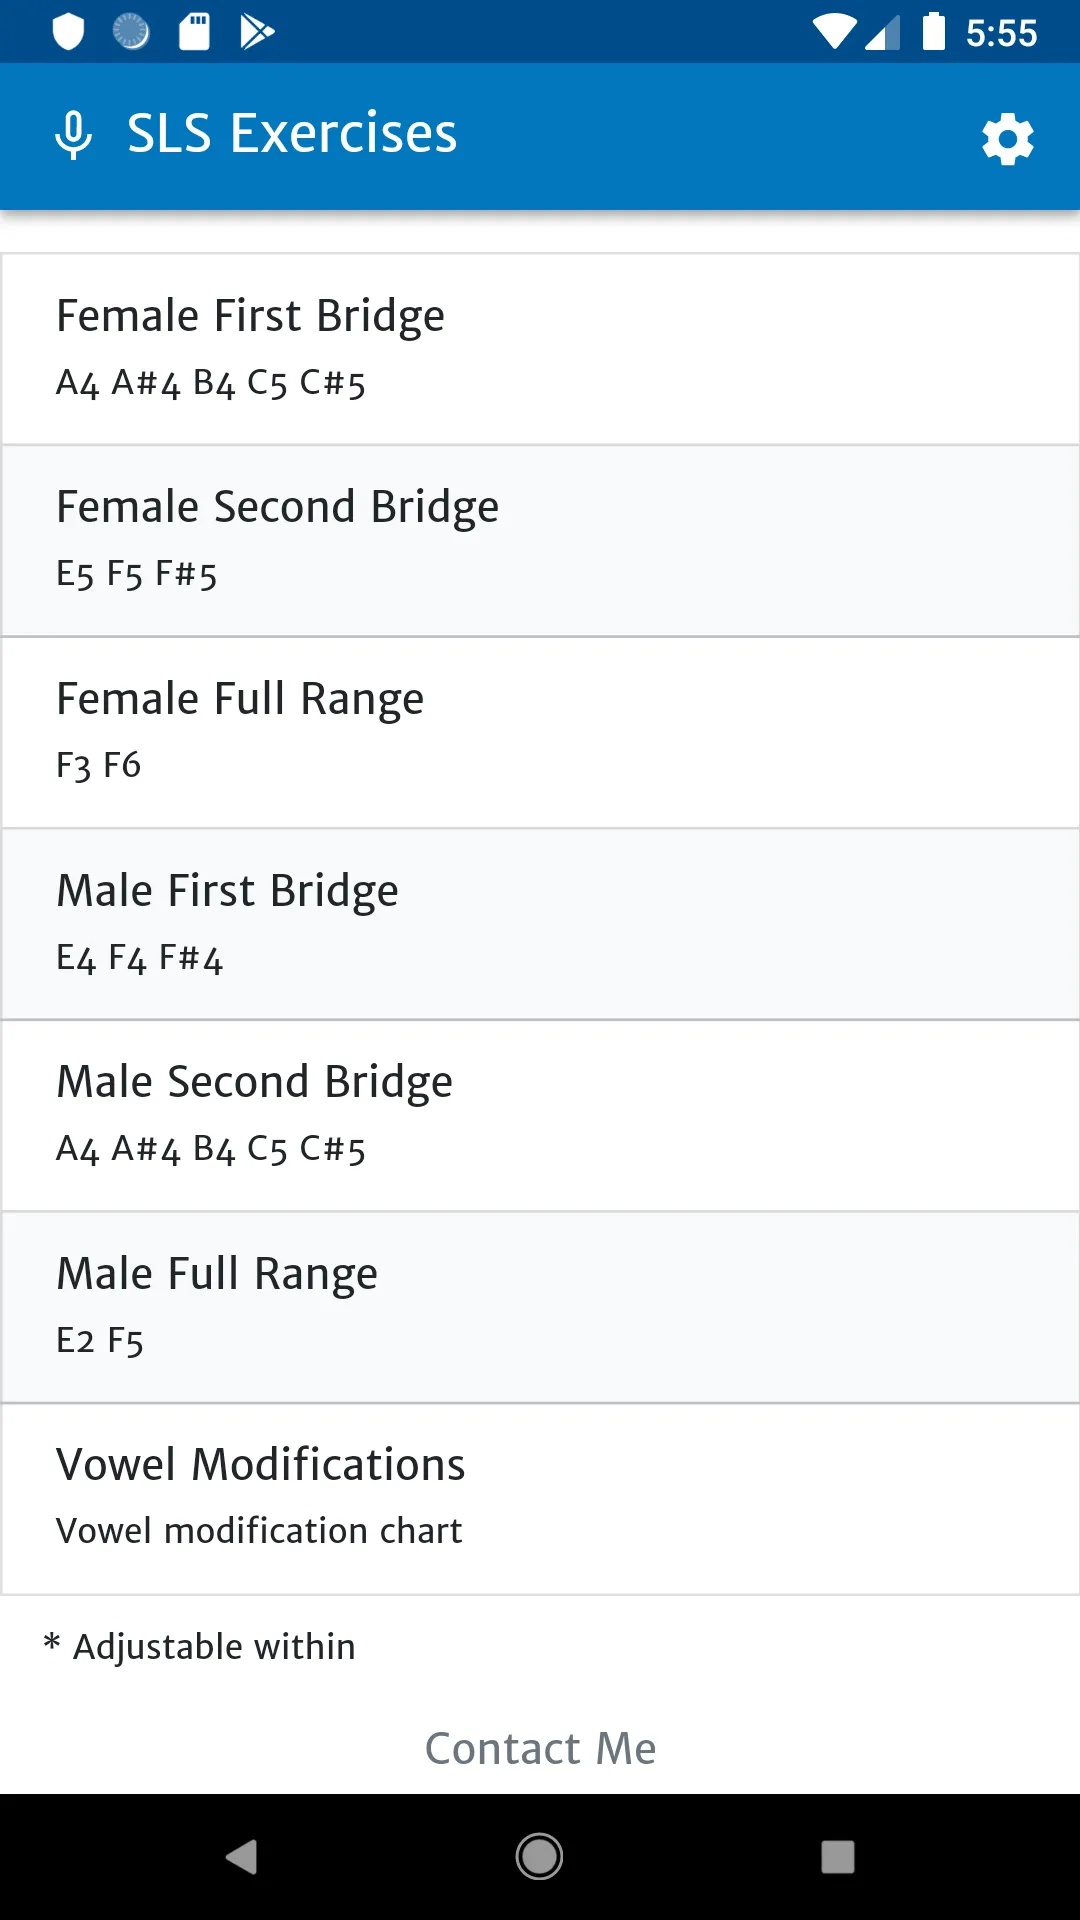Select Male Full Range E2 F5
Screen dimensions: 1080x1920
click(540, 1308)
